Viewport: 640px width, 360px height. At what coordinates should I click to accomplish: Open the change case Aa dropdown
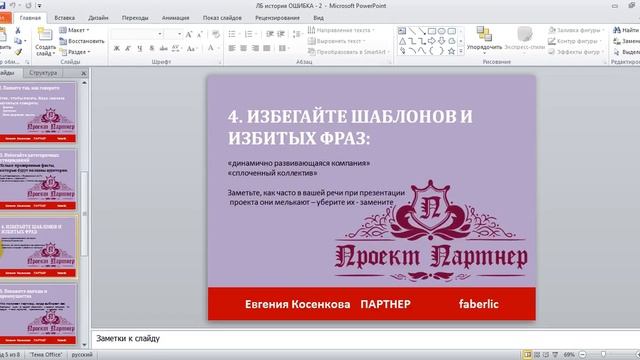point(192,48)
